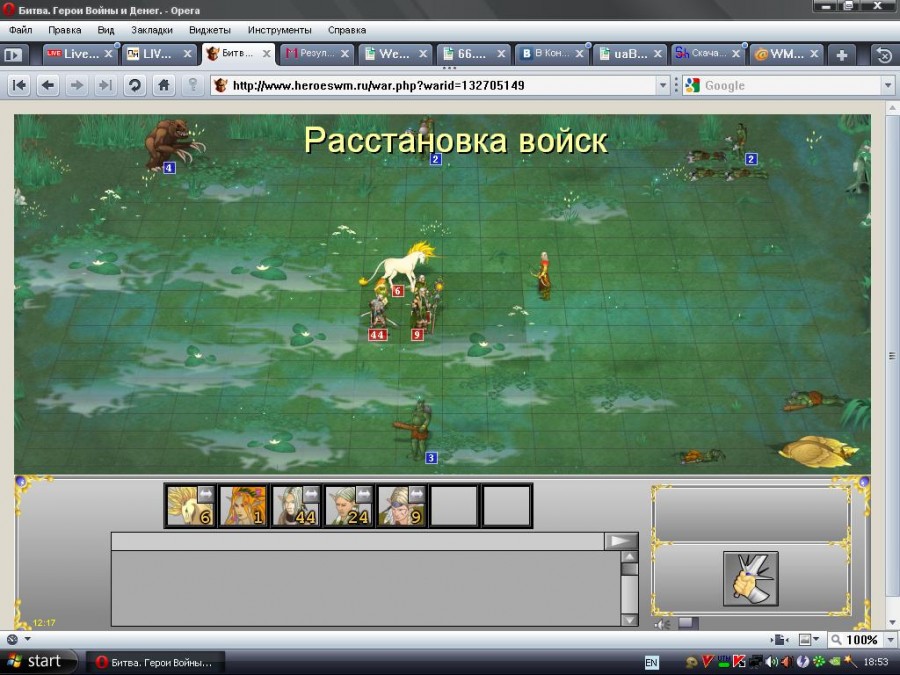The image size is (900, 675).
Task: Click chat scrollbar up arrow
Action: [630, 557]
